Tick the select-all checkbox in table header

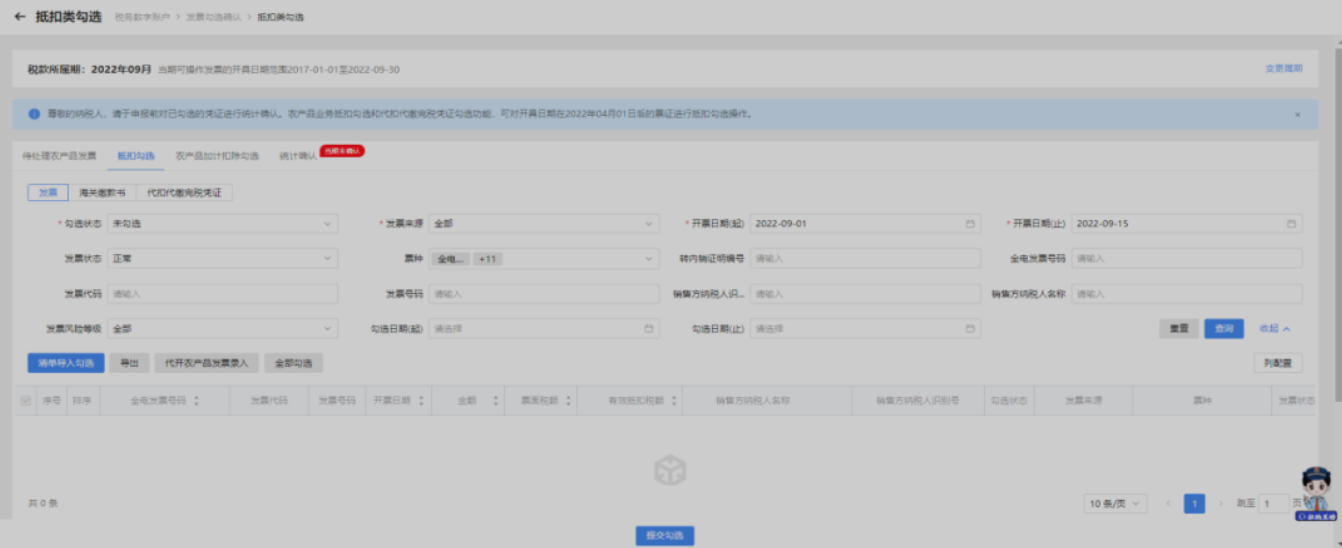tap(26, 401)
